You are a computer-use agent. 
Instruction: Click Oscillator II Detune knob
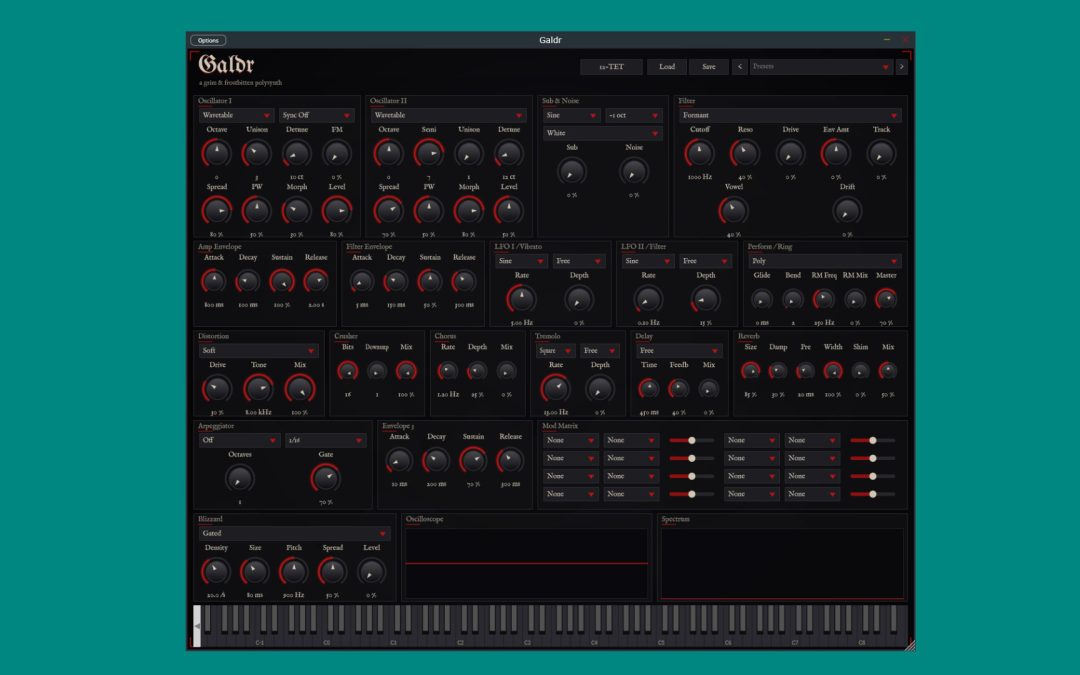(x=509, y=154)
